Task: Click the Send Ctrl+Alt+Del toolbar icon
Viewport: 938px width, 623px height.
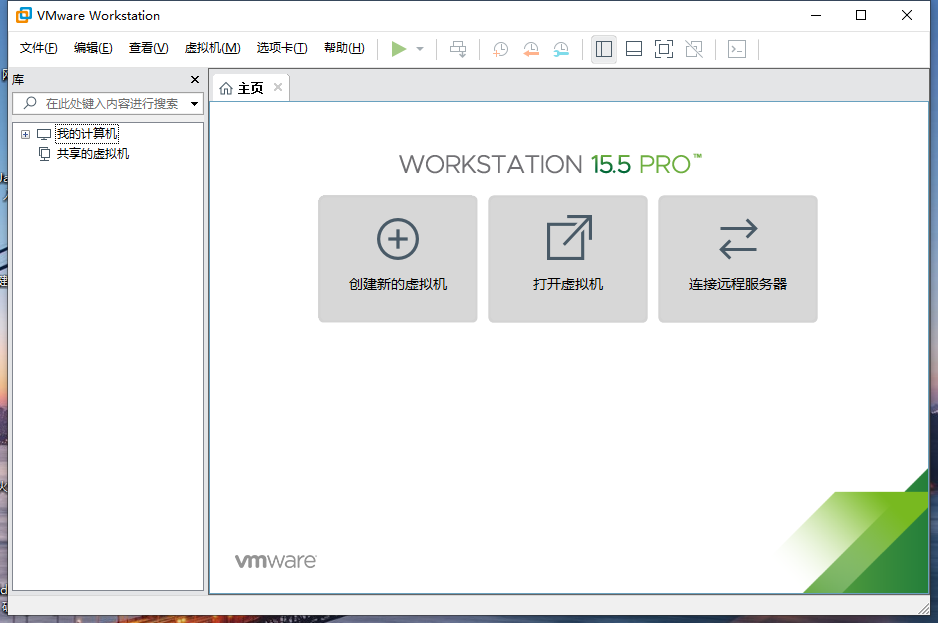Action: 458,49
